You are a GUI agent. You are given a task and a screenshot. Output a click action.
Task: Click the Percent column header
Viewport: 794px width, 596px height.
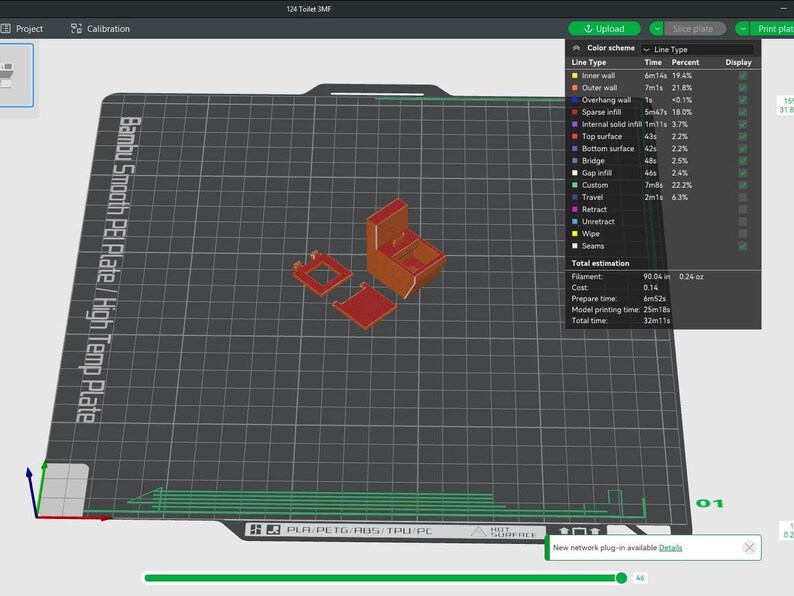point(685,62)
